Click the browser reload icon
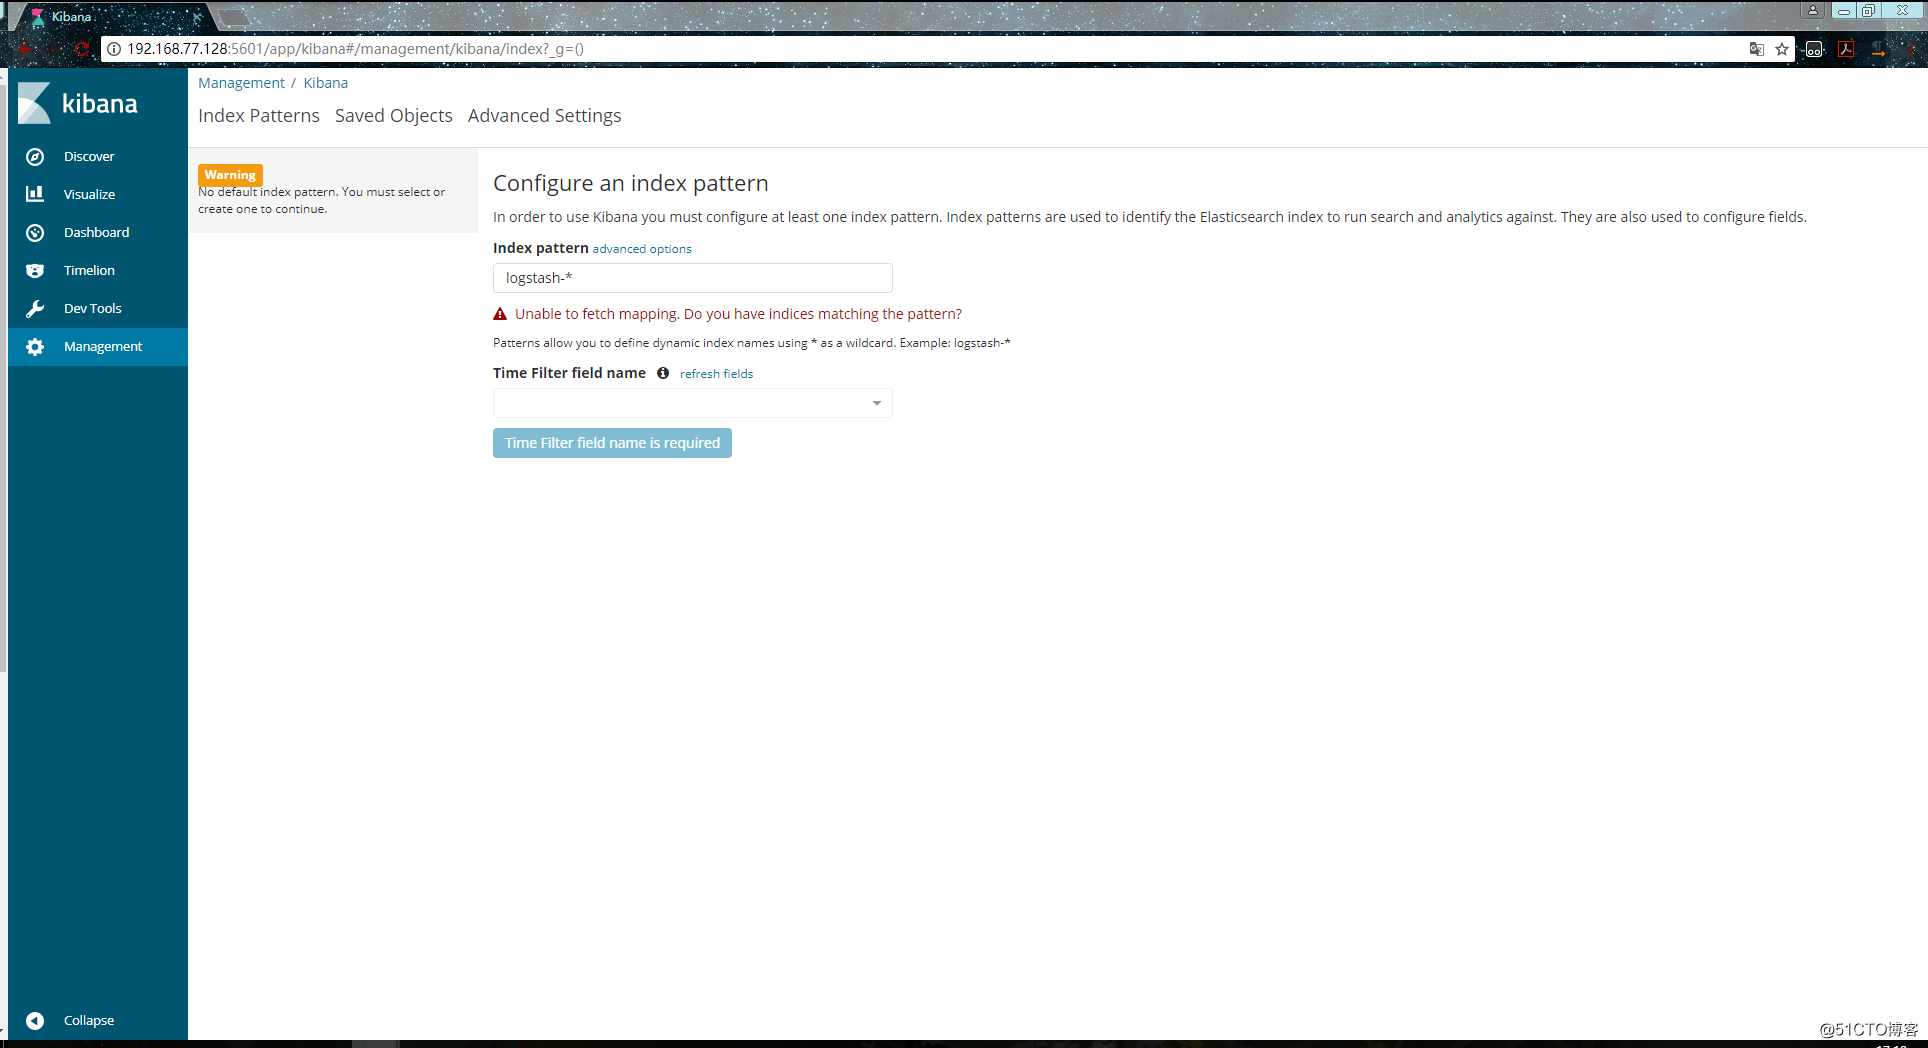Image resolution: width=1928 pixels, height=1048 pixels. (x=82, y=49)
